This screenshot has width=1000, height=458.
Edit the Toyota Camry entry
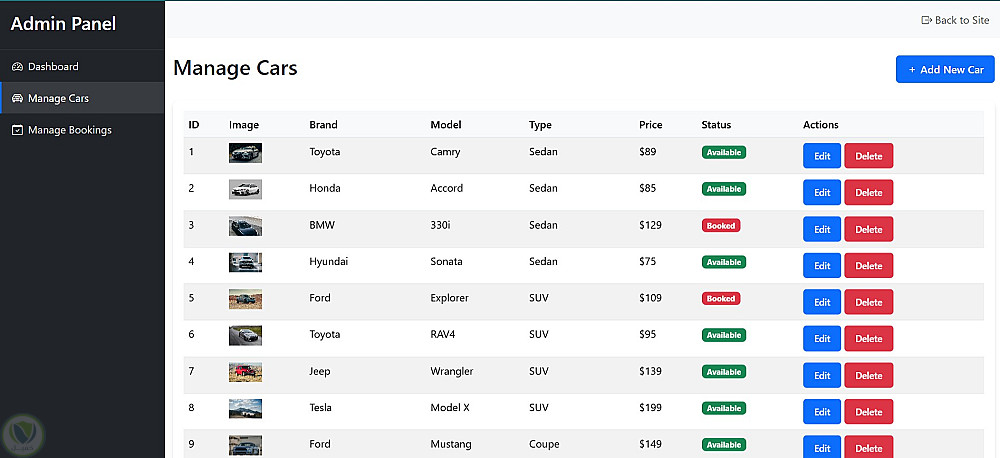coord(822,156)
